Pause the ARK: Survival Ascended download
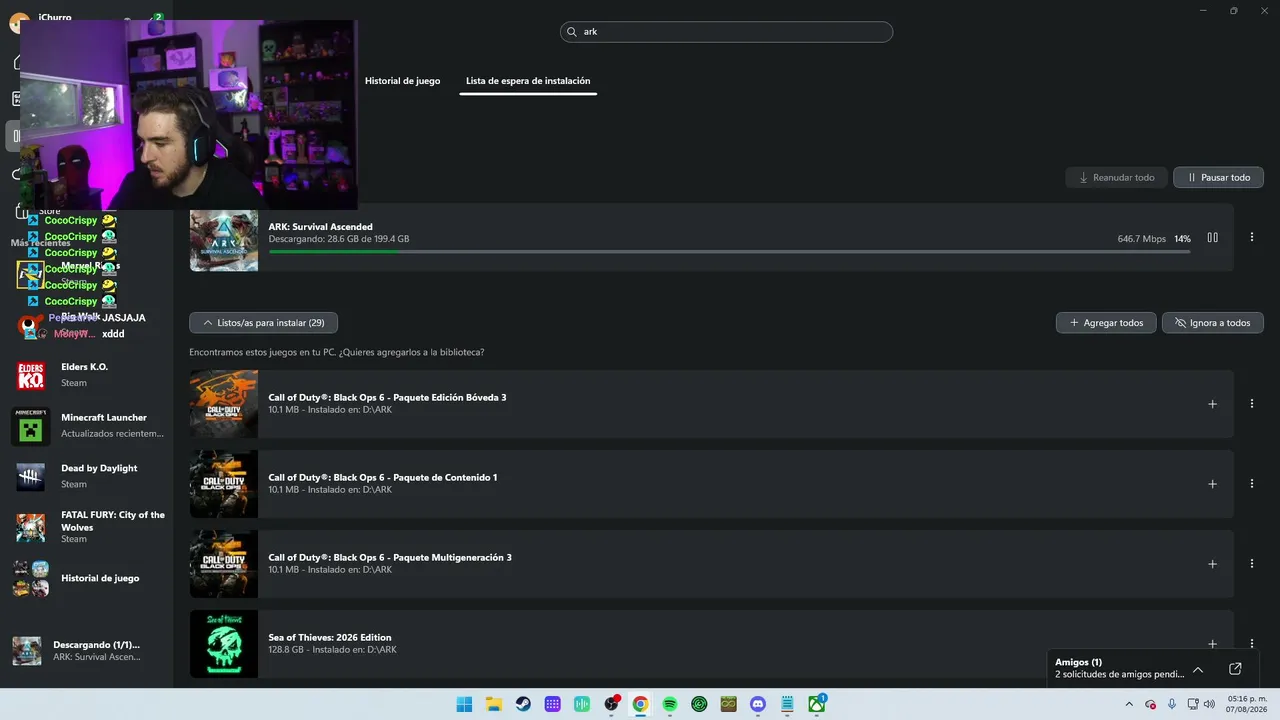This screenshot has width=1280, height=720. point(1212,238)
